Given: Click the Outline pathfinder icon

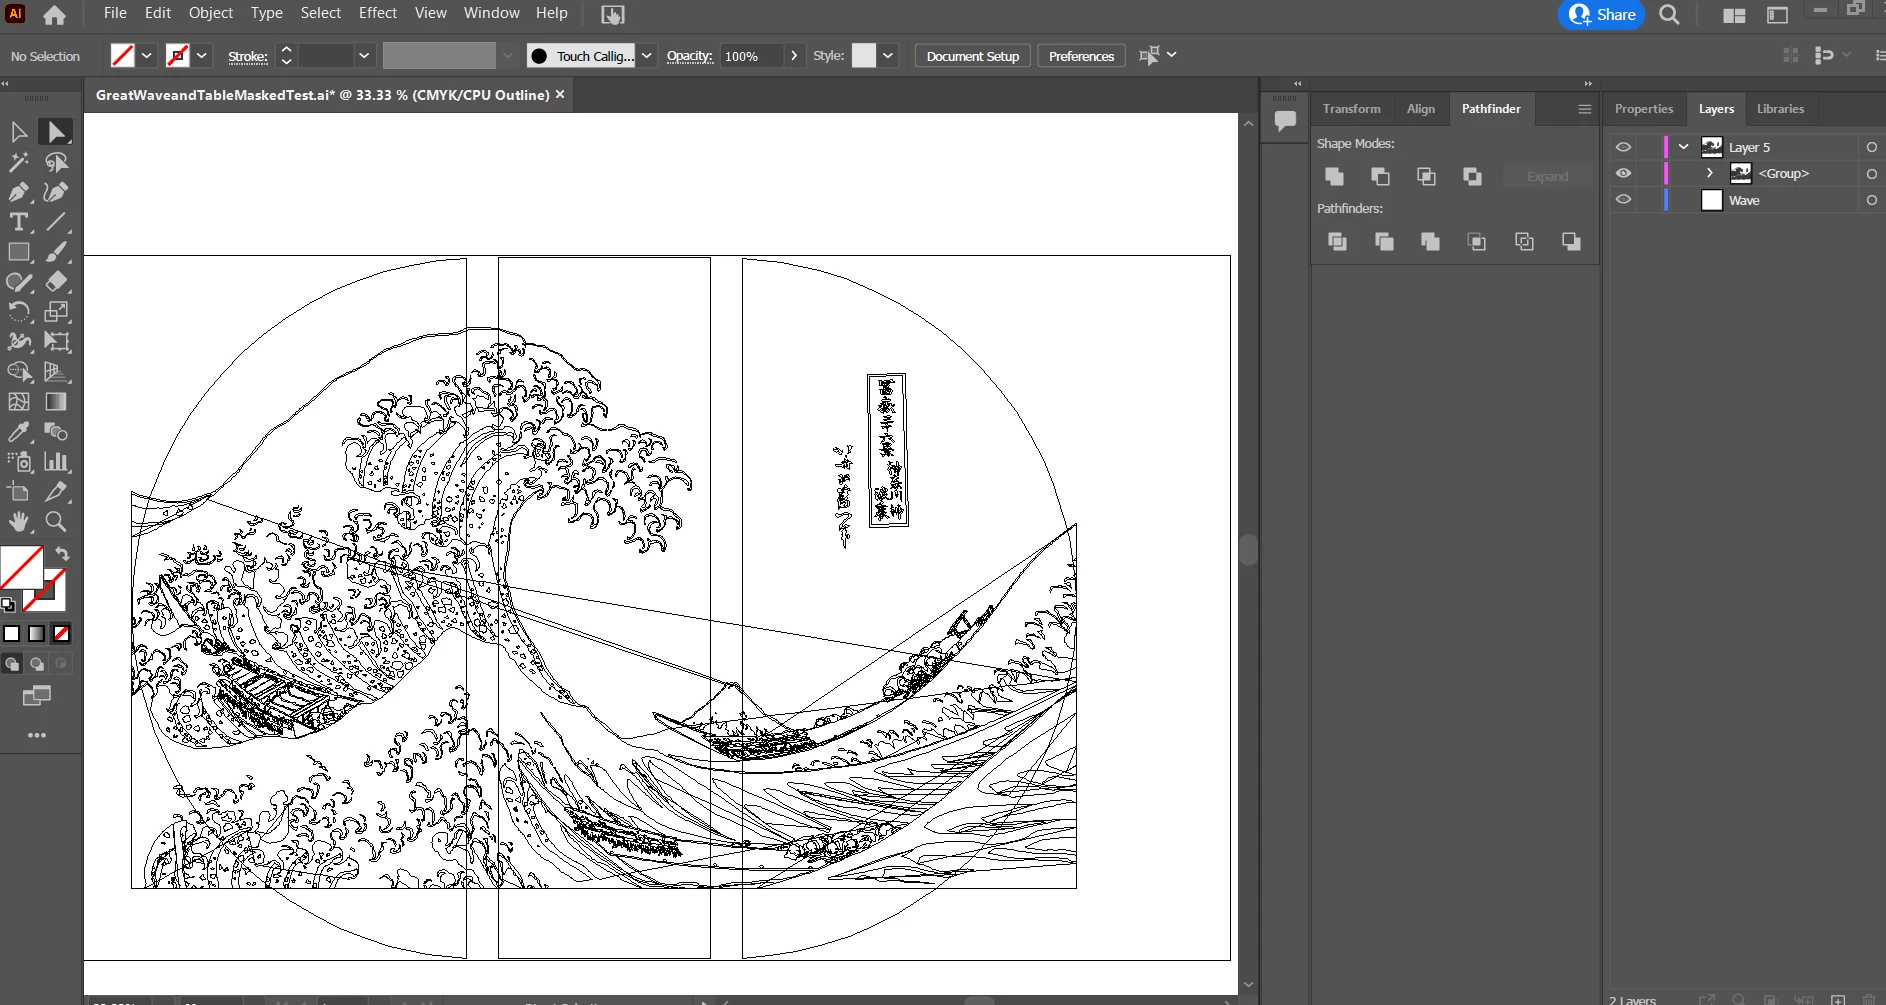Looking at the screenshot, I should [1524, 242].
